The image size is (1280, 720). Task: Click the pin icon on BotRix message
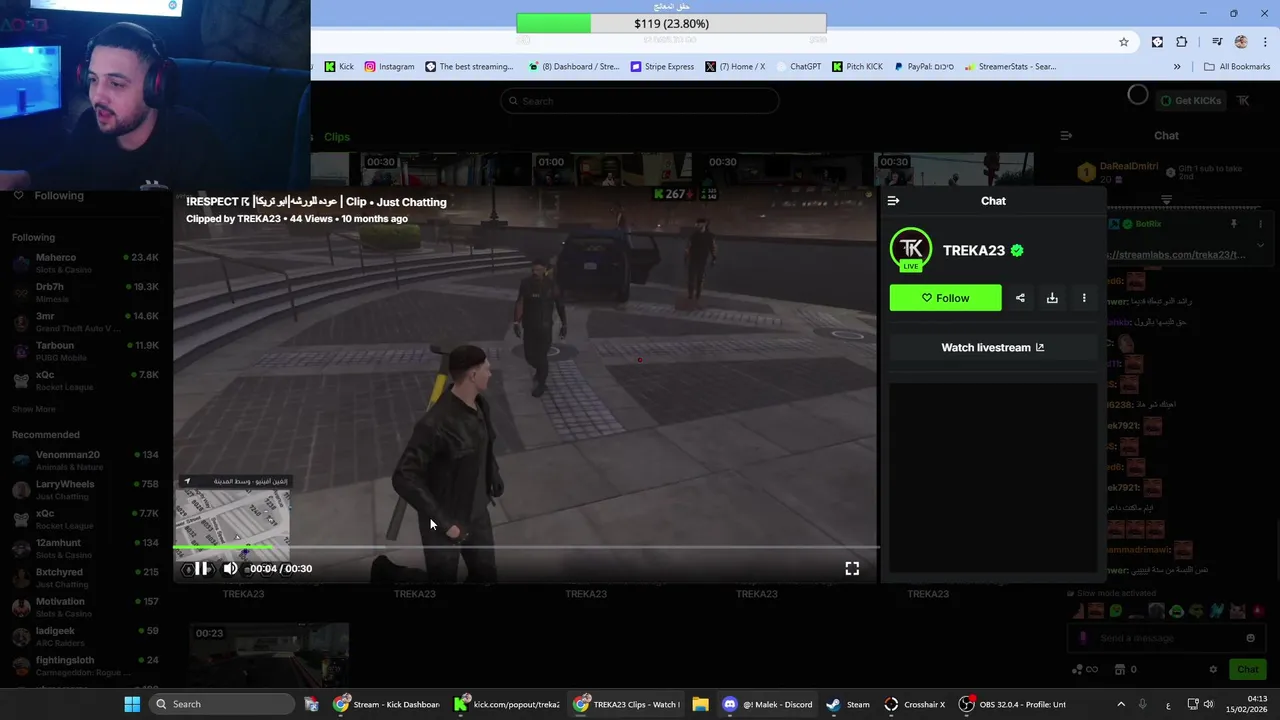click(1234, 224)
